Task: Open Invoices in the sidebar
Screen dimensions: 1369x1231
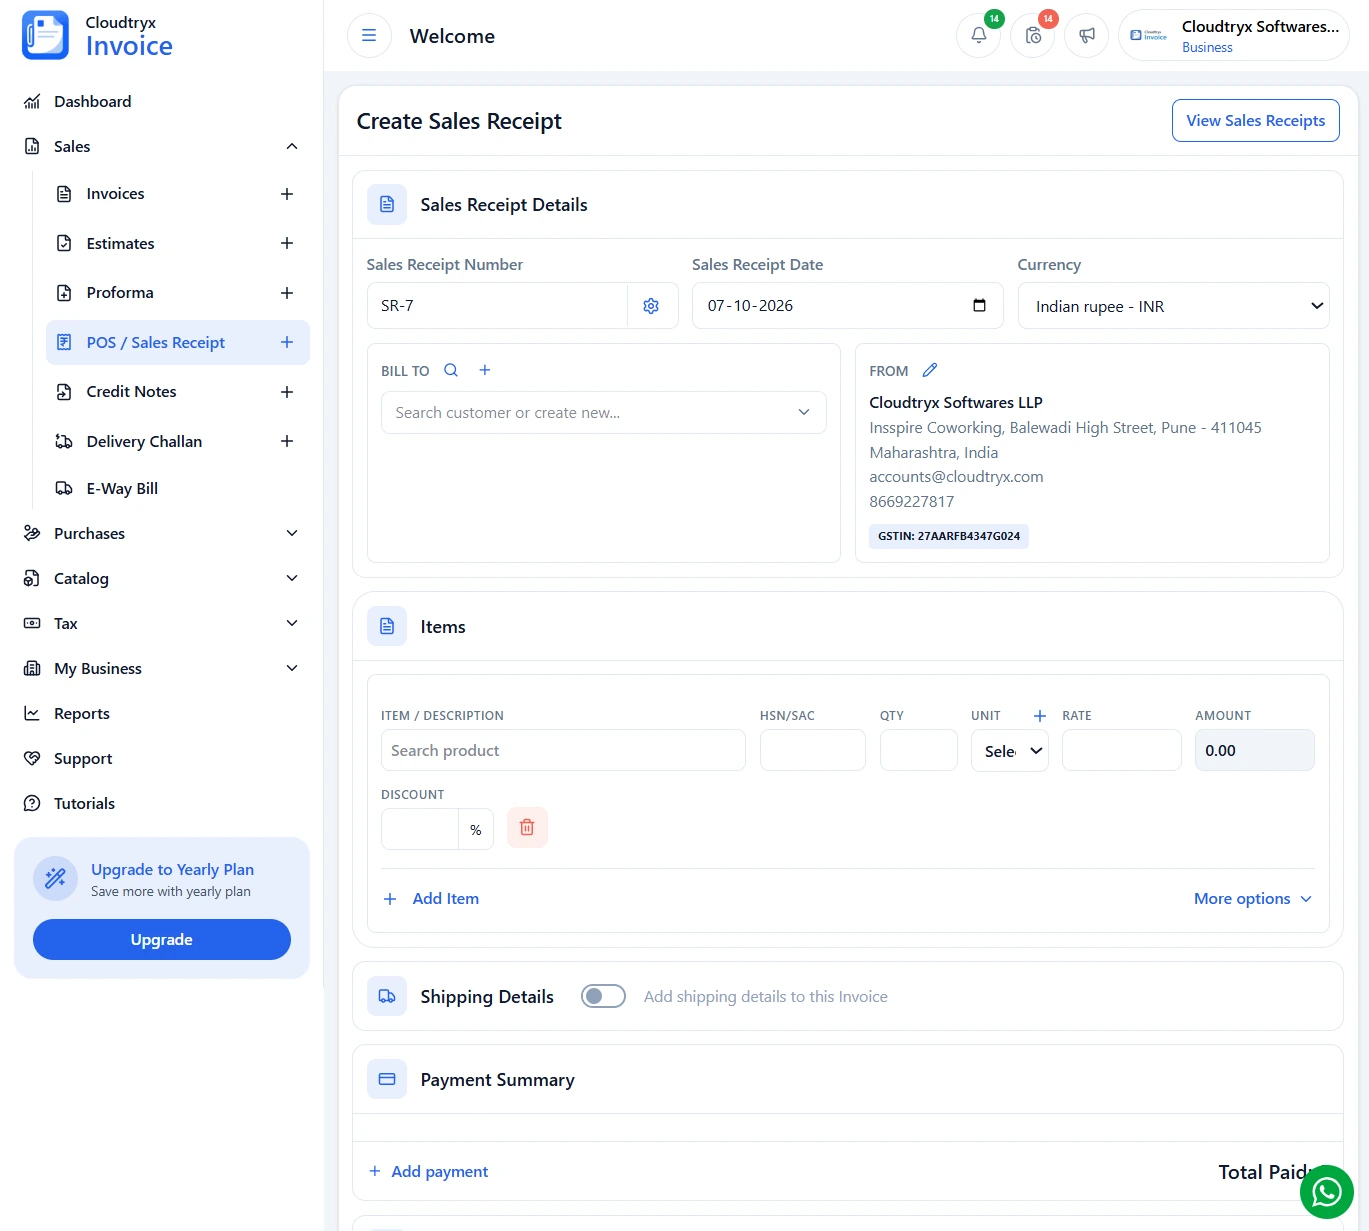Action: pos(115,194)
